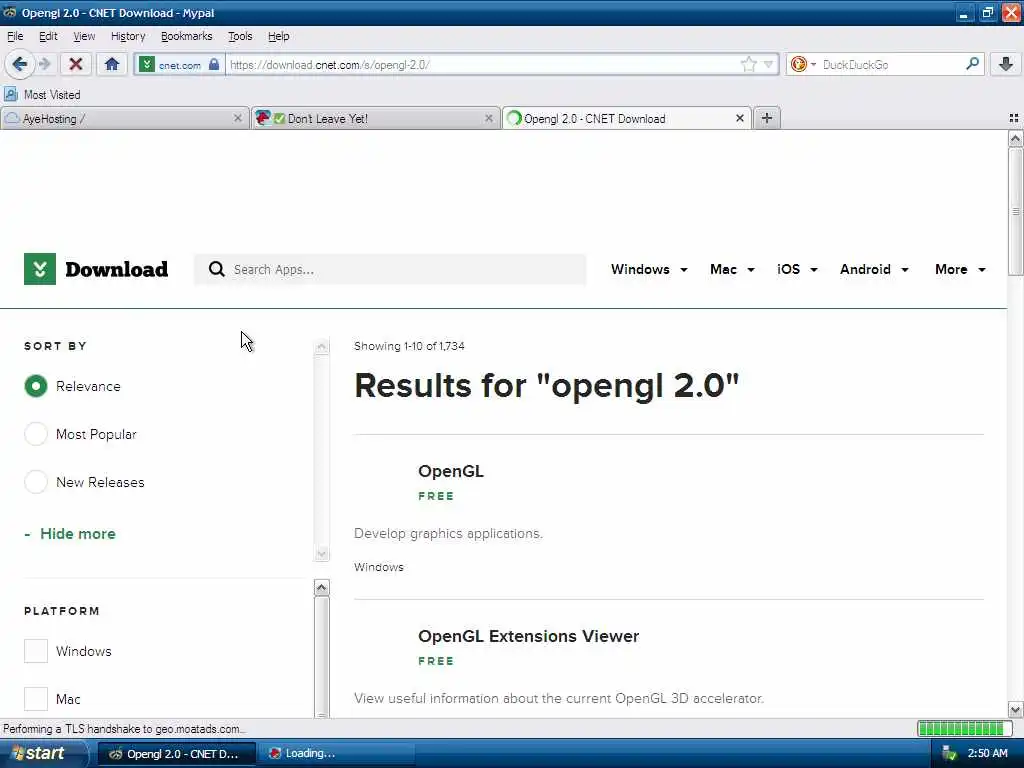The image size is (1024, 768).
Task: Switch to Opengl 2.0 - CNET taskbar button
Action: click(175, 753)
